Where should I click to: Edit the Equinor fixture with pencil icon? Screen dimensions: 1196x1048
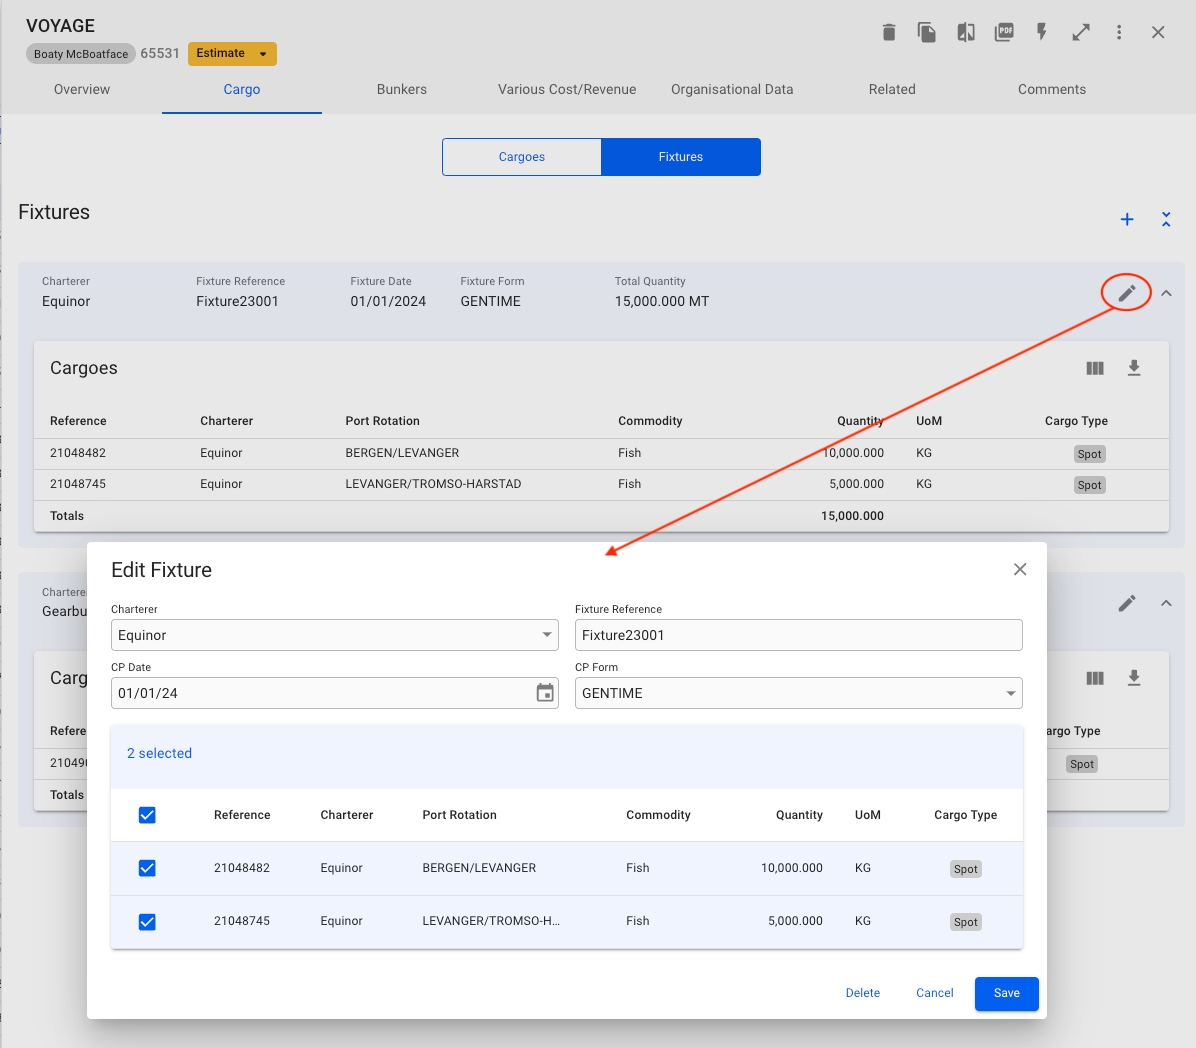pos(1127,293)
